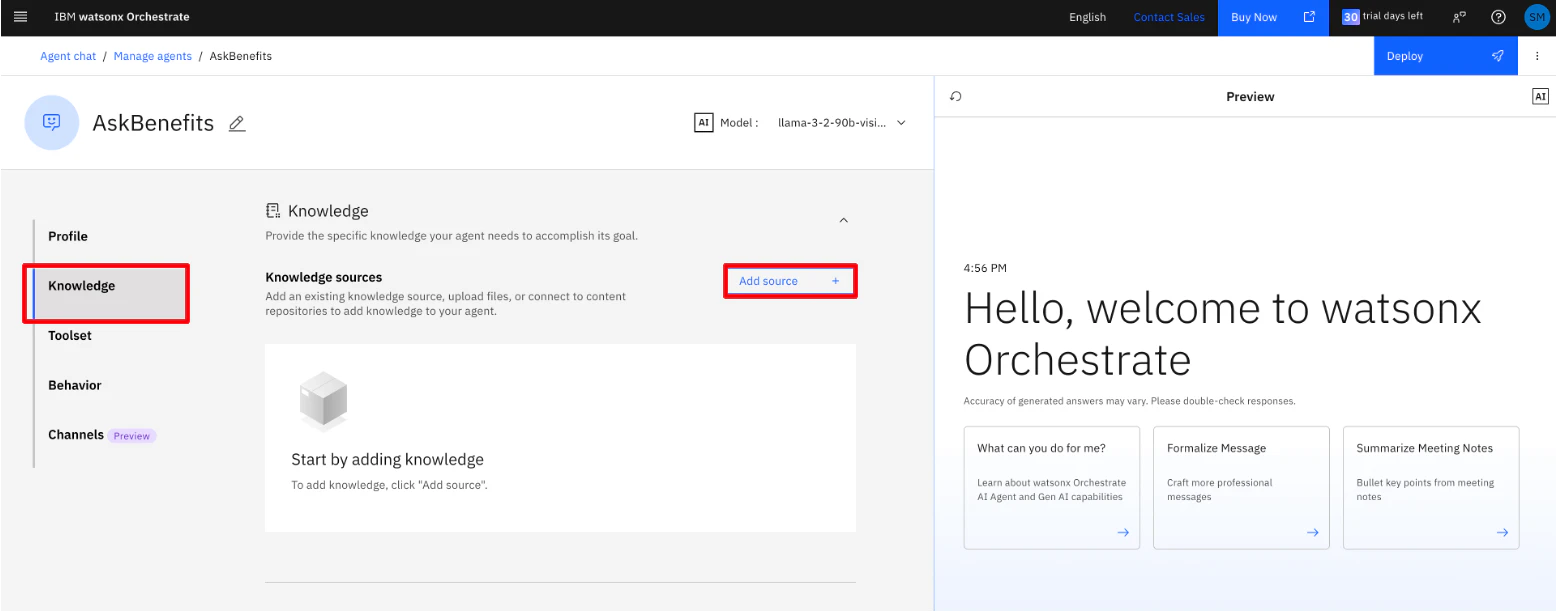
Task: Open the hamburger navigation menu
Action: click(x=20, y=17)
